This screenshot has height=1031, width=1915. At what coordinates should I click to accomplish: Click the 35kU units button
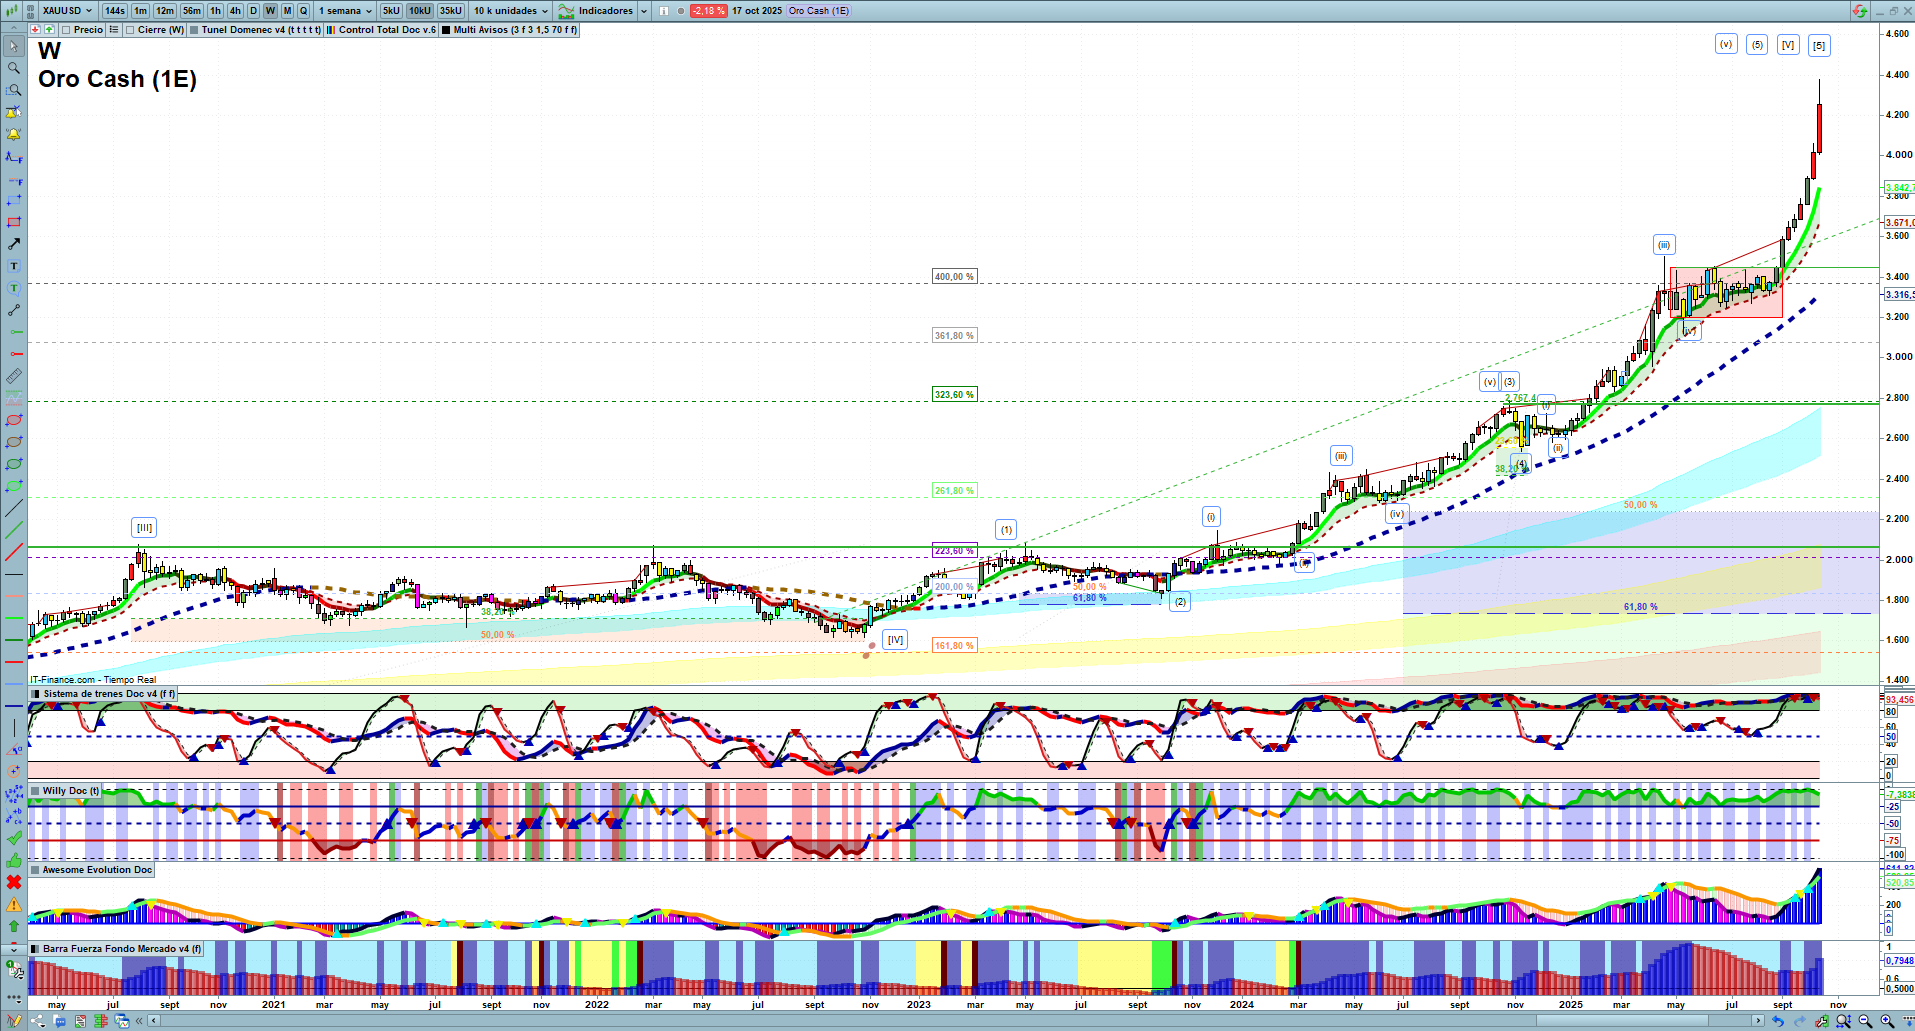(x=451, y=11)
